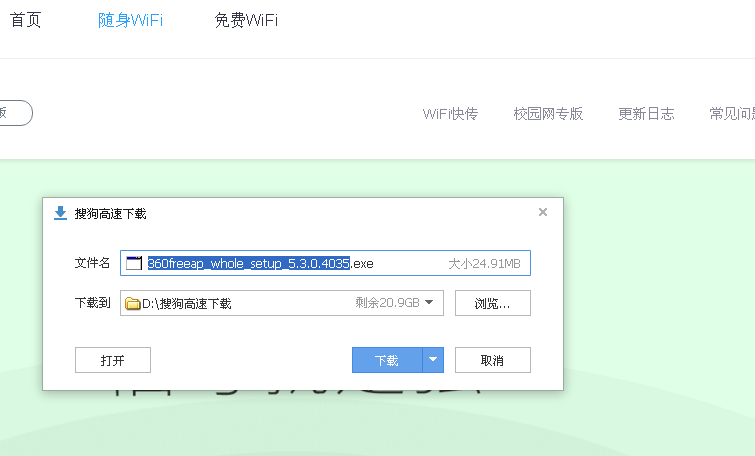Edit the file name input field

pyautogui.click(x=325, y=263)
